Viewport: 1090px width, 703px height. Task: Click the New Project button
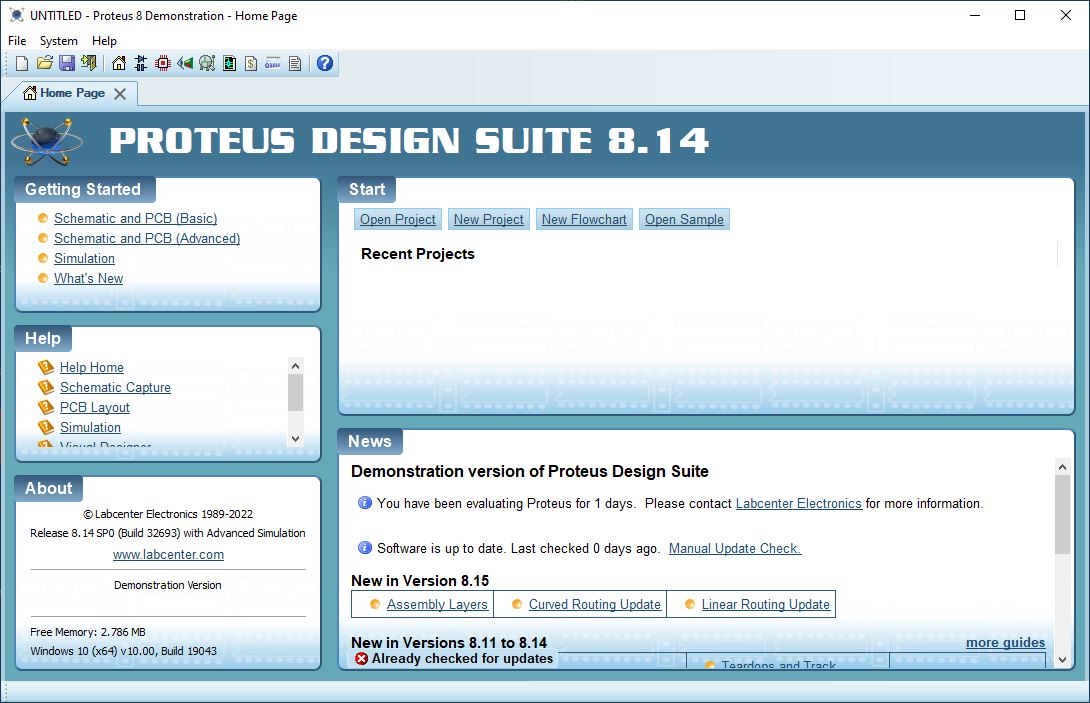tap(489, 220)
